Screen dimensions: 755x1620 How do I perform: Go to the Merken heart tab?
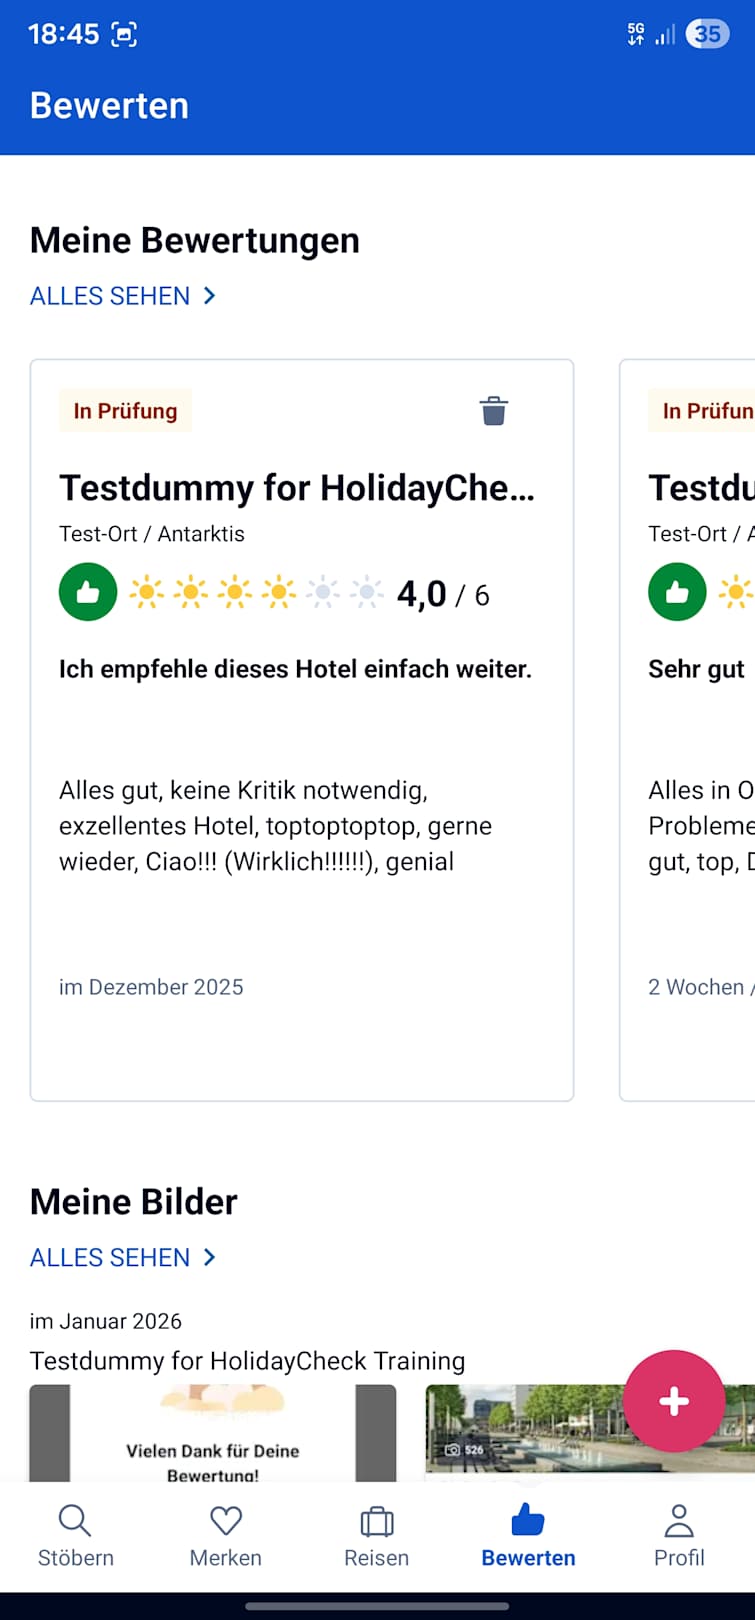226,1535
